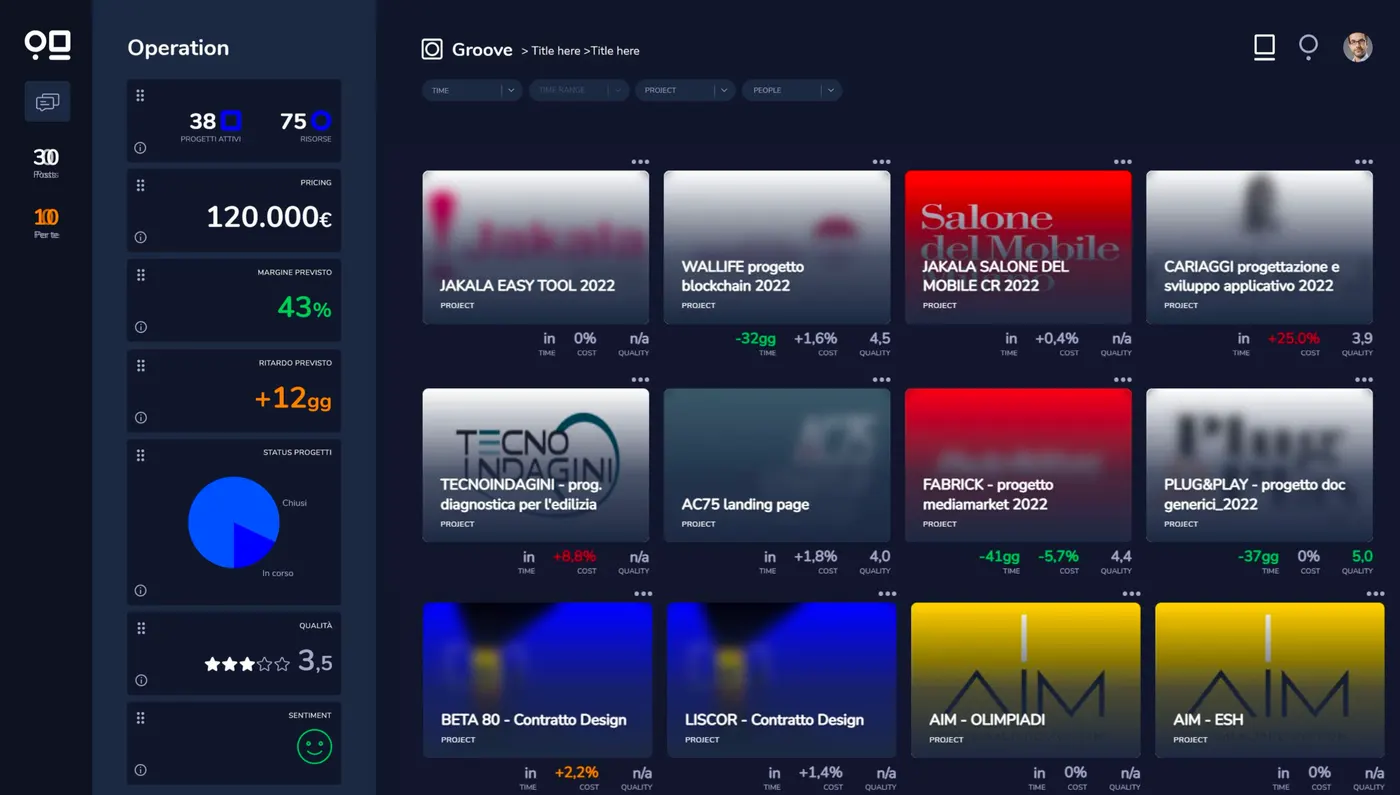The width and height of the screenshot is (1400, 795).
Task: Click the orange 10 counter in sidebar
Action: [46, 223]
